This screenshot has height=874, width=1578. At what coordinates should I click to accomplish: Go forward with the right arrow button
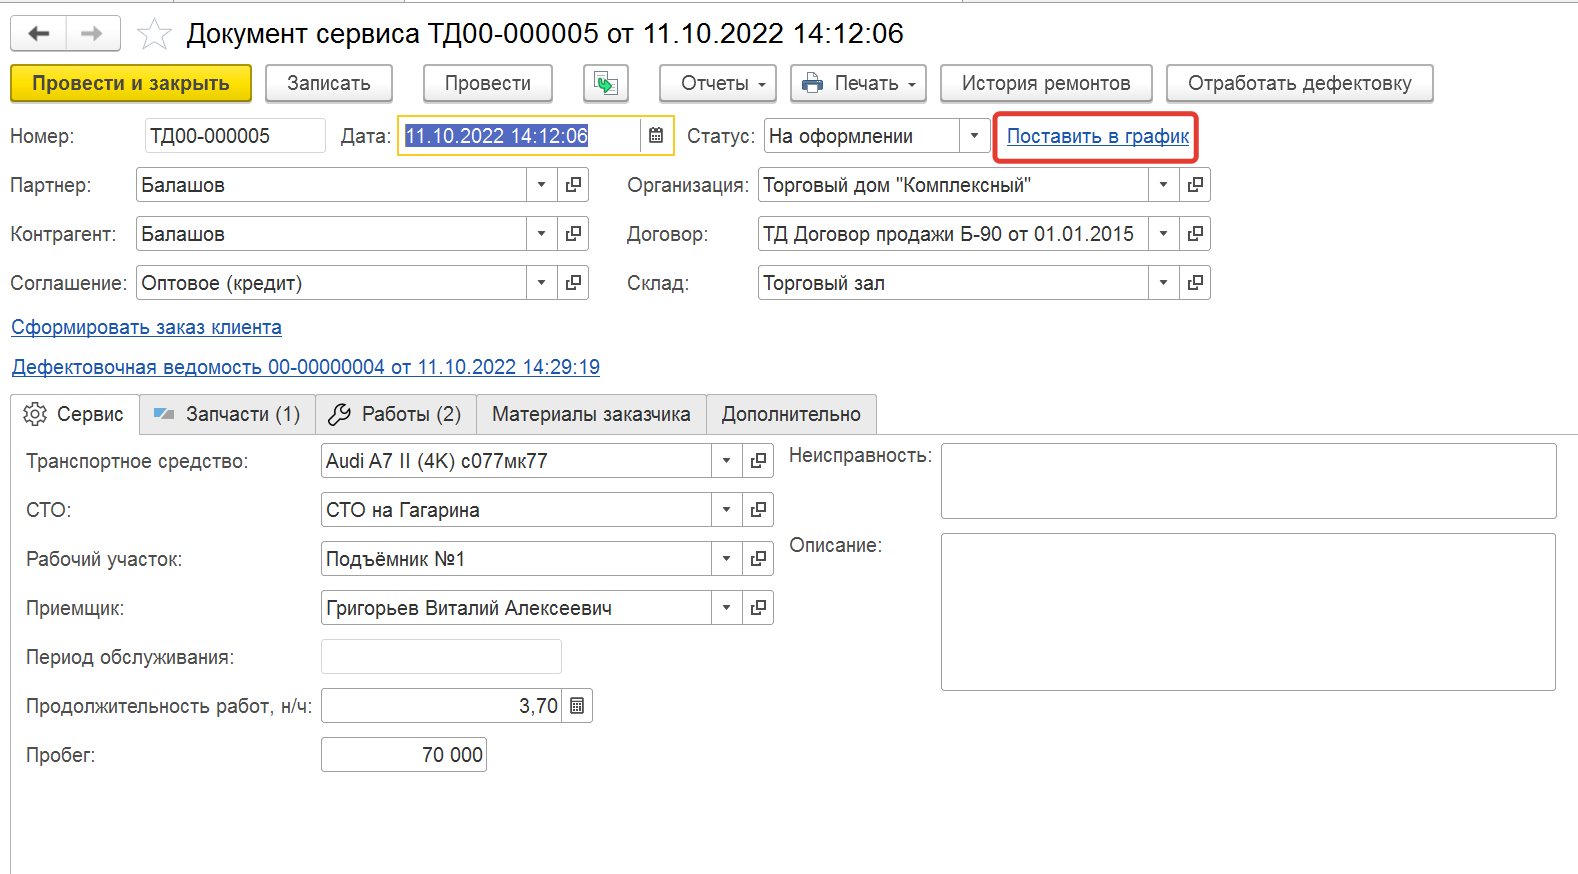point(93,33)
